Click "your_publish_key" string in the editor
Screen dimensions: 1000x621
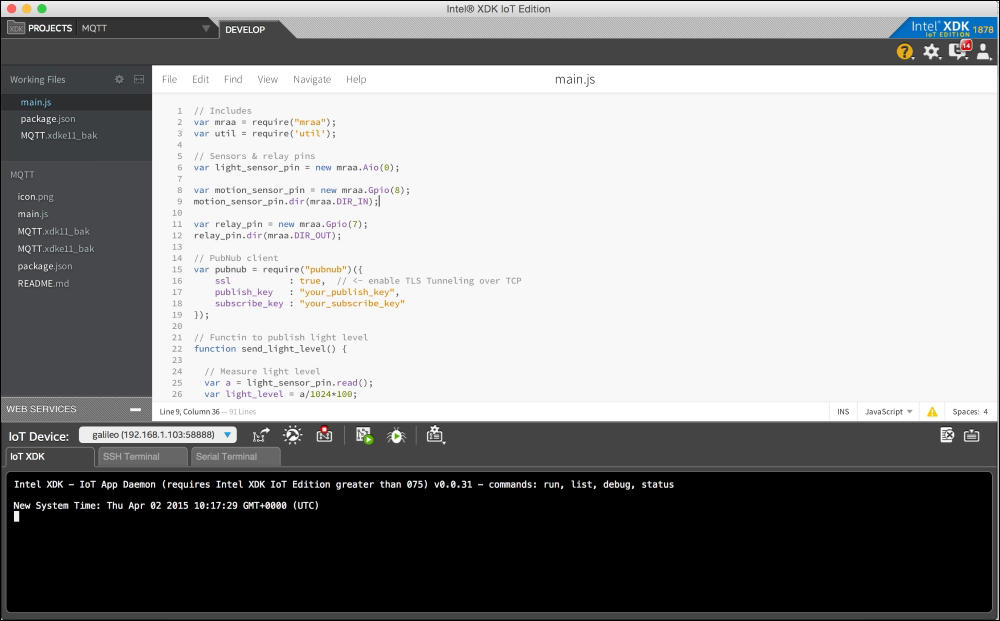click(x=347, y=292)
